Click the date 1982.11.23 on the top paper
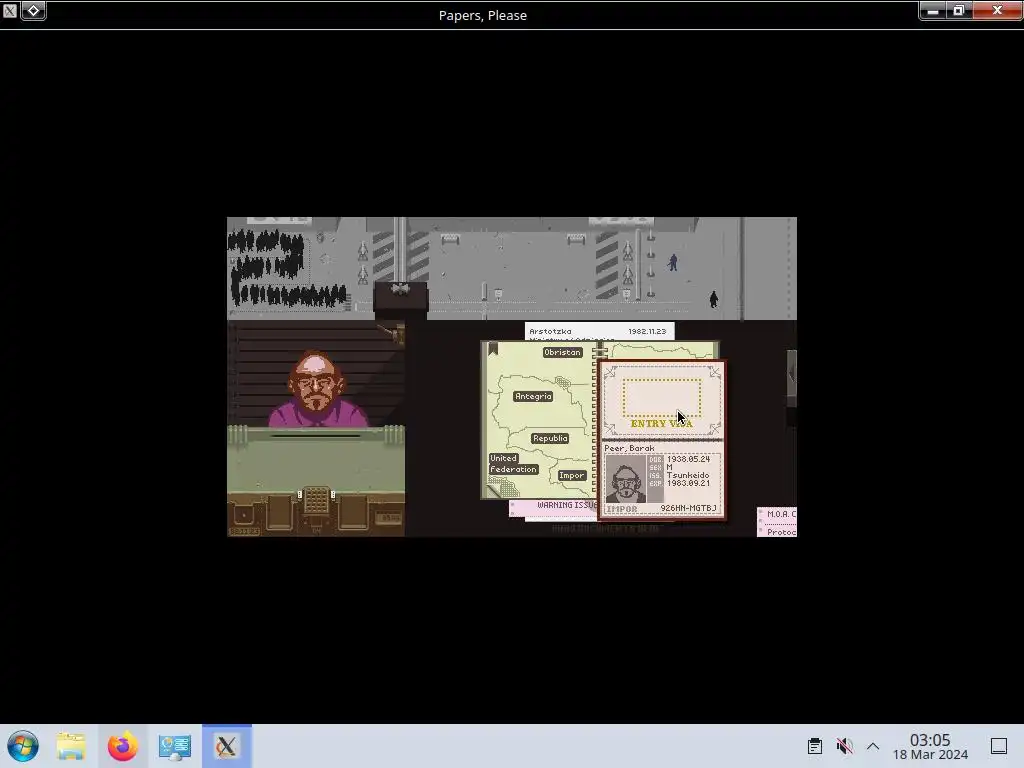 pos(647,331)
